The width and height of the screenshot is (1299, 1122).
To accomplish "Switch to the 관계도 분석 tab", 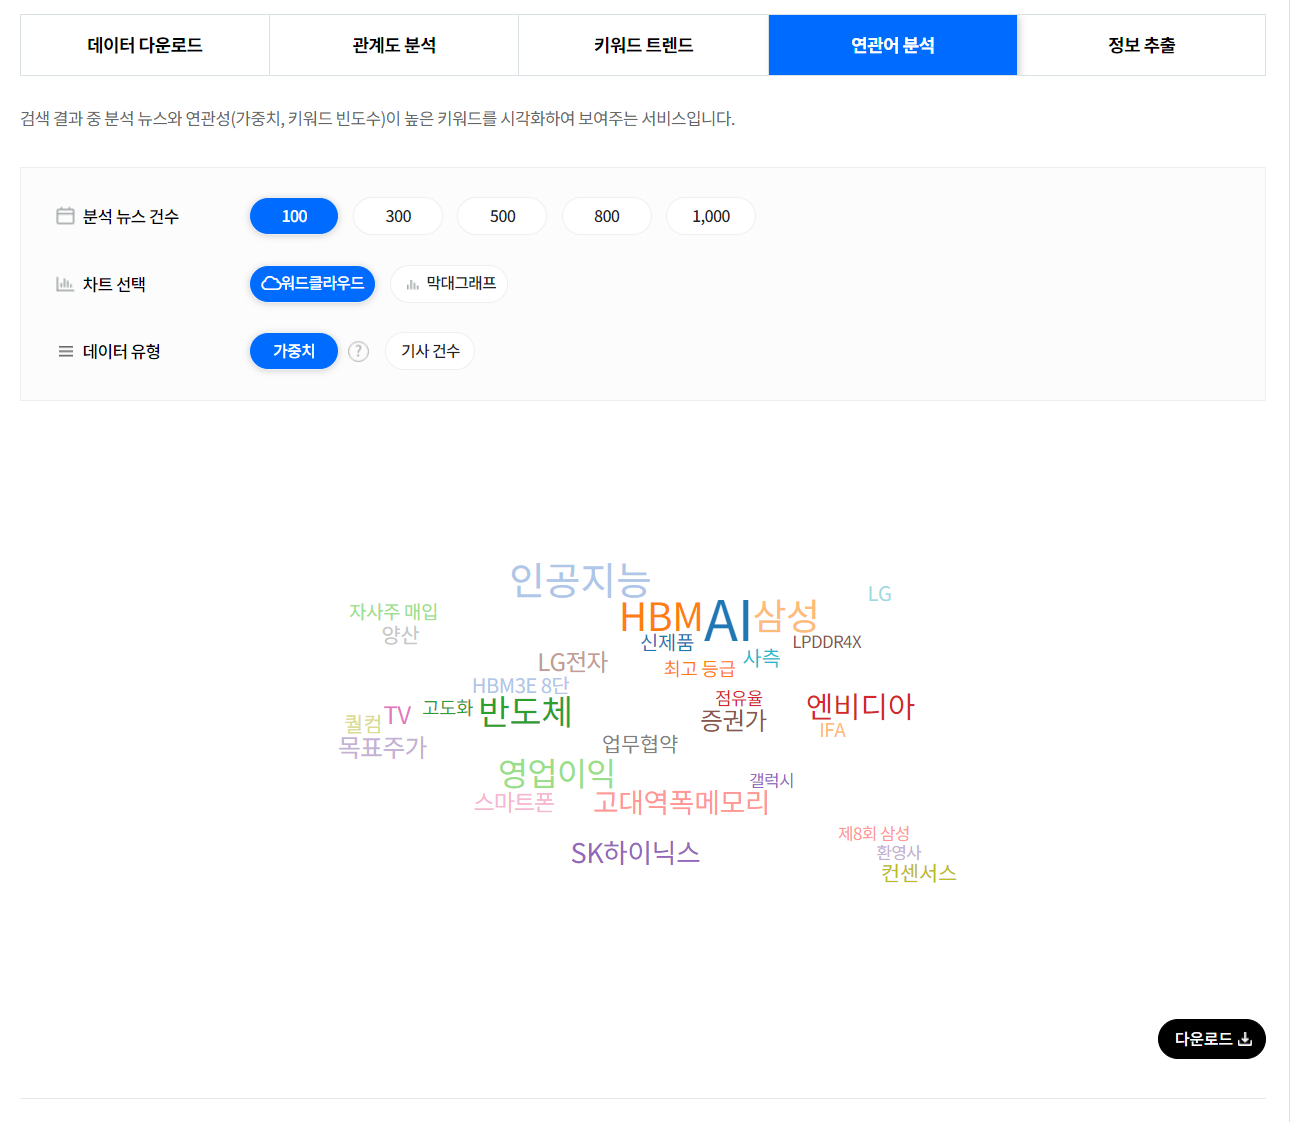I will (x=394, y=45).
